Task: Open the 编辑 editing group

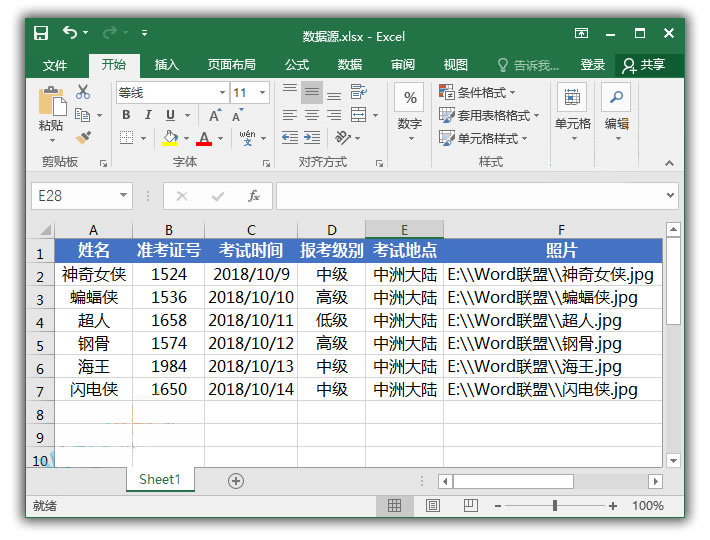Action: pos(617,113)
